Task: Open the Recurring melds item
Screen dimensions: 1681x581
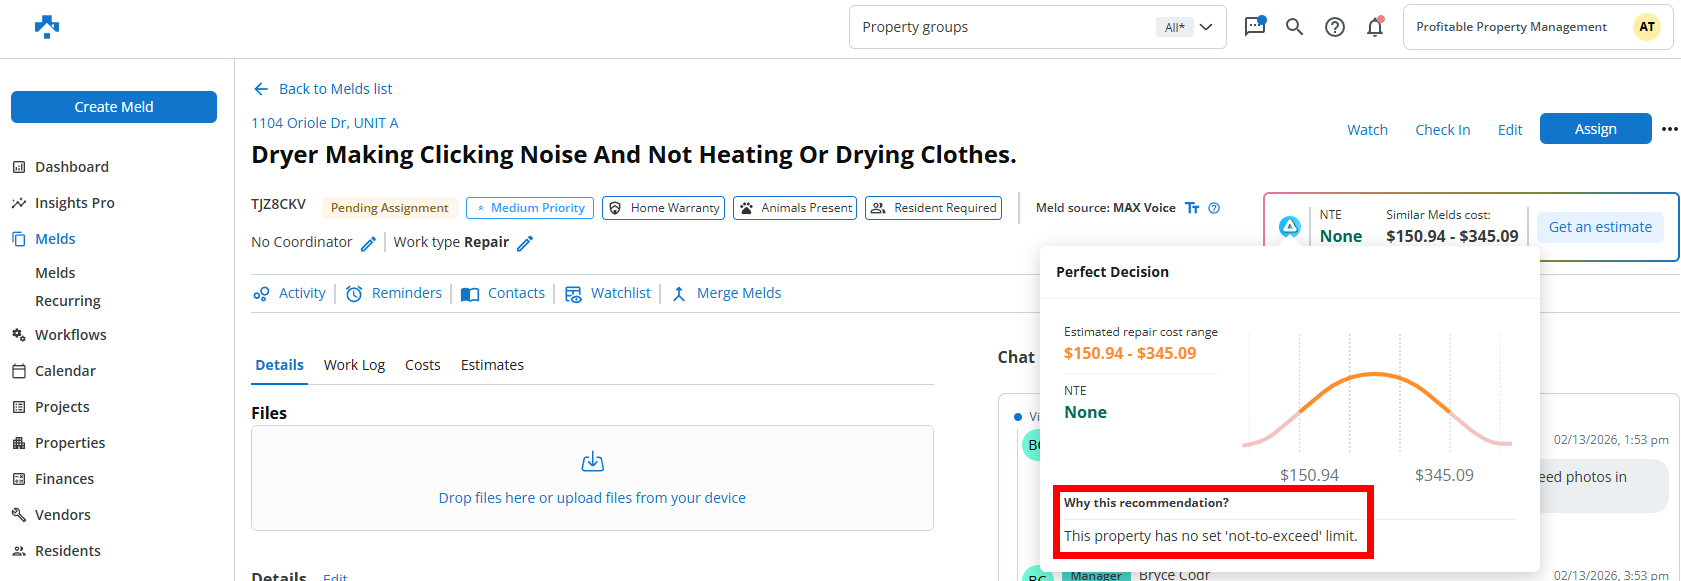Action: (68, 301)
